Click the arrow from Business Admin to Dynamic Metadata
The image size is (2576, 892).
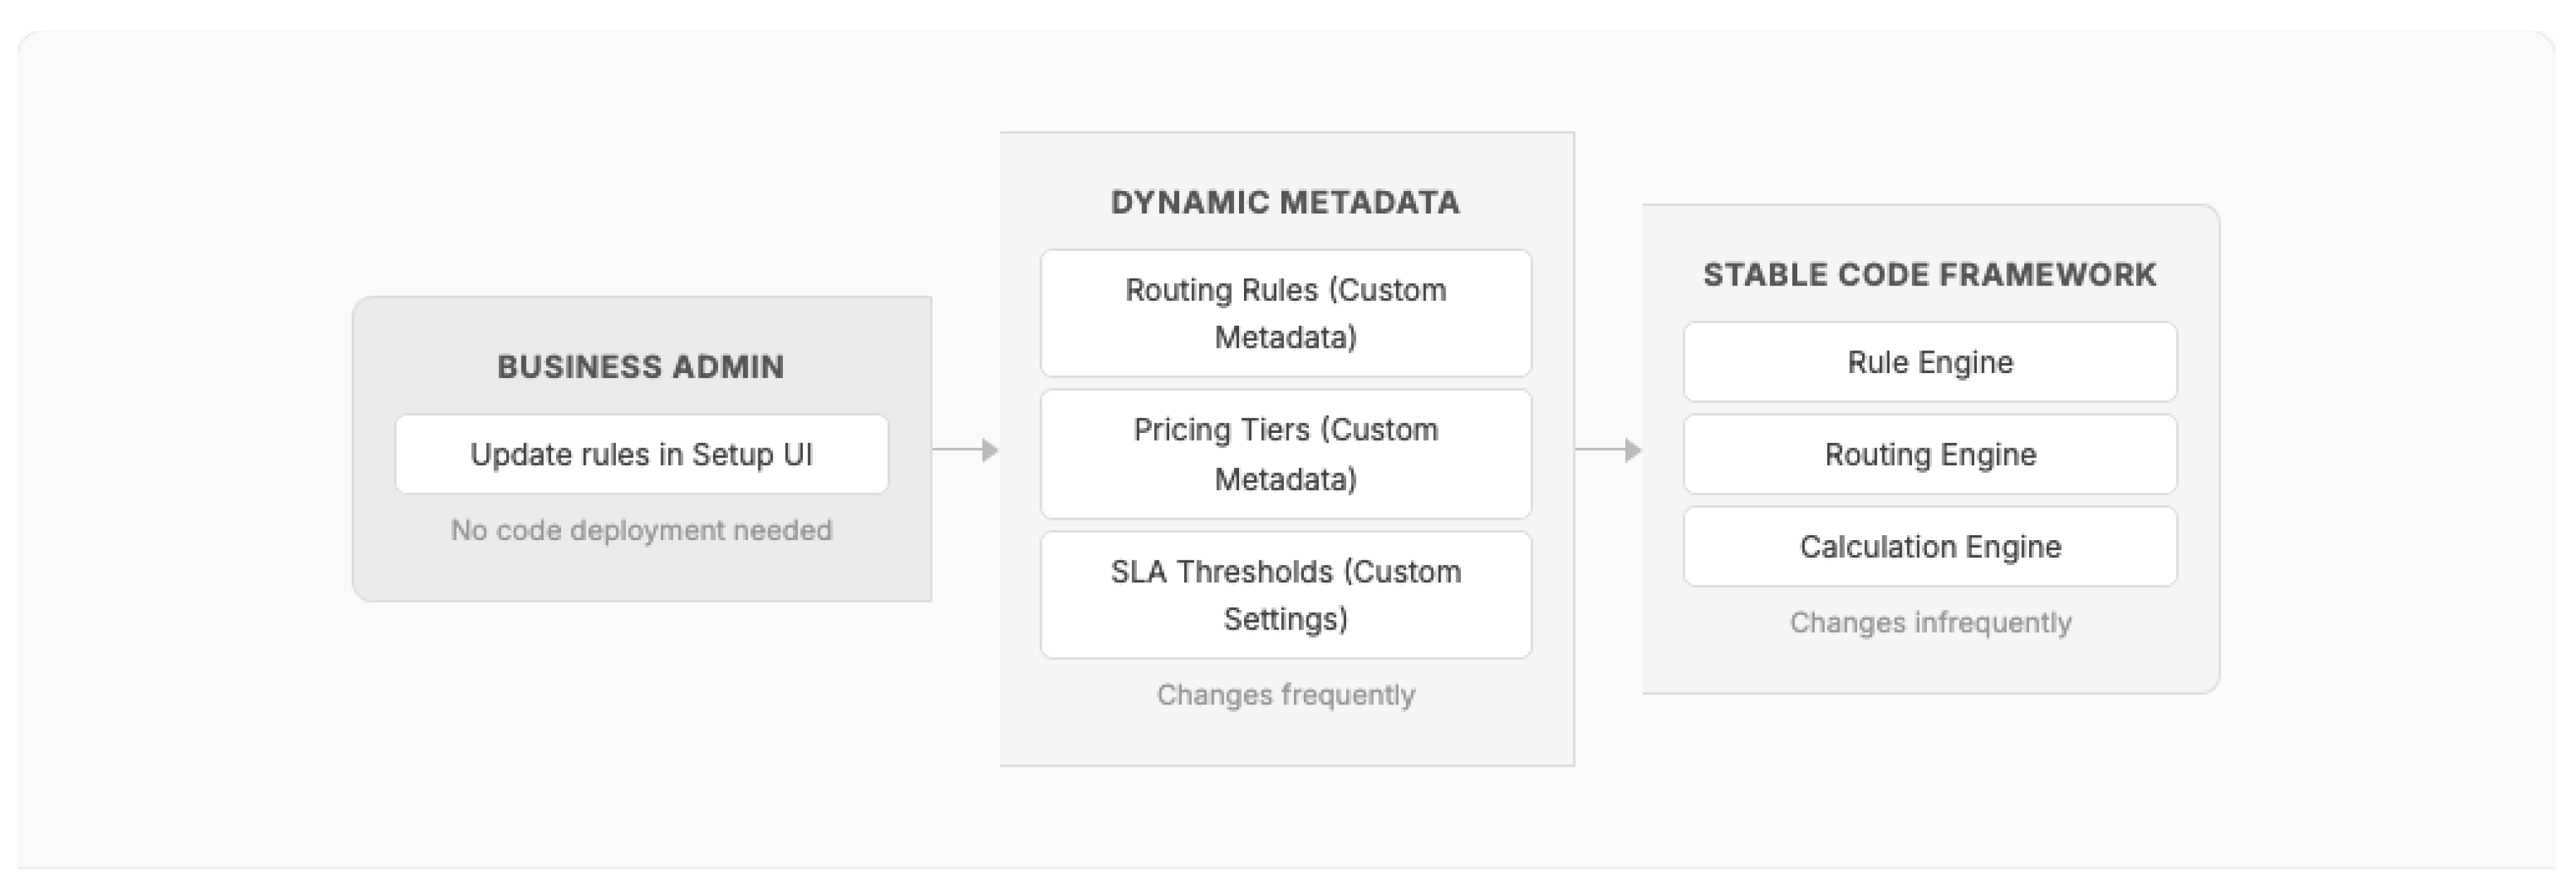click(965, 450)
